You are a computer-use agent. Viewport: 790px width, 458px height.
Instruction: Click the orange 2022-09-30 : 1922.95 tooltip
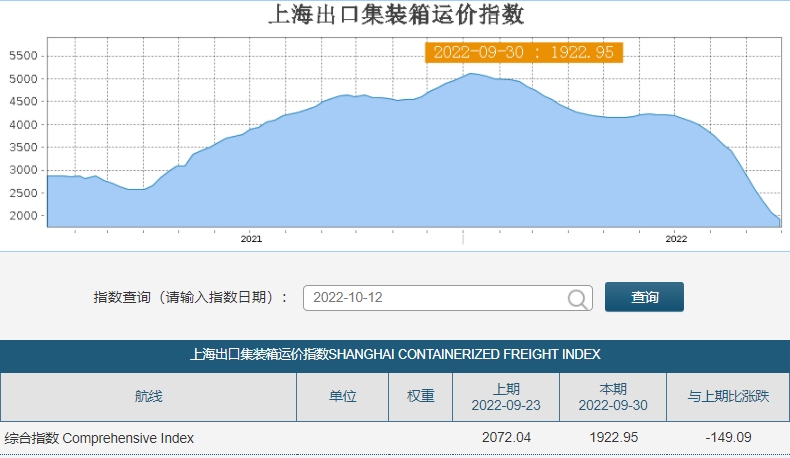click(x=523, y=52)
